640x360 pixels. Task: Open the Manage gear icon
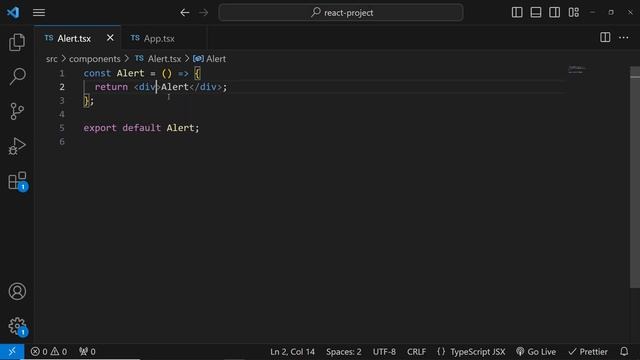coord(18,327)
